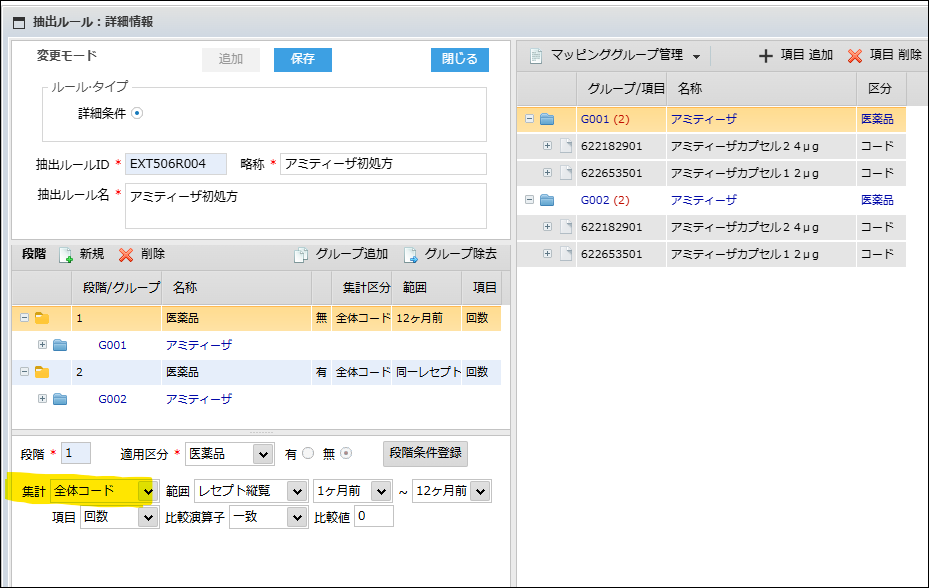
Task: Open the 範囲 dropdown showing レセプト縦覧
Action: click(x=296, y=491)
